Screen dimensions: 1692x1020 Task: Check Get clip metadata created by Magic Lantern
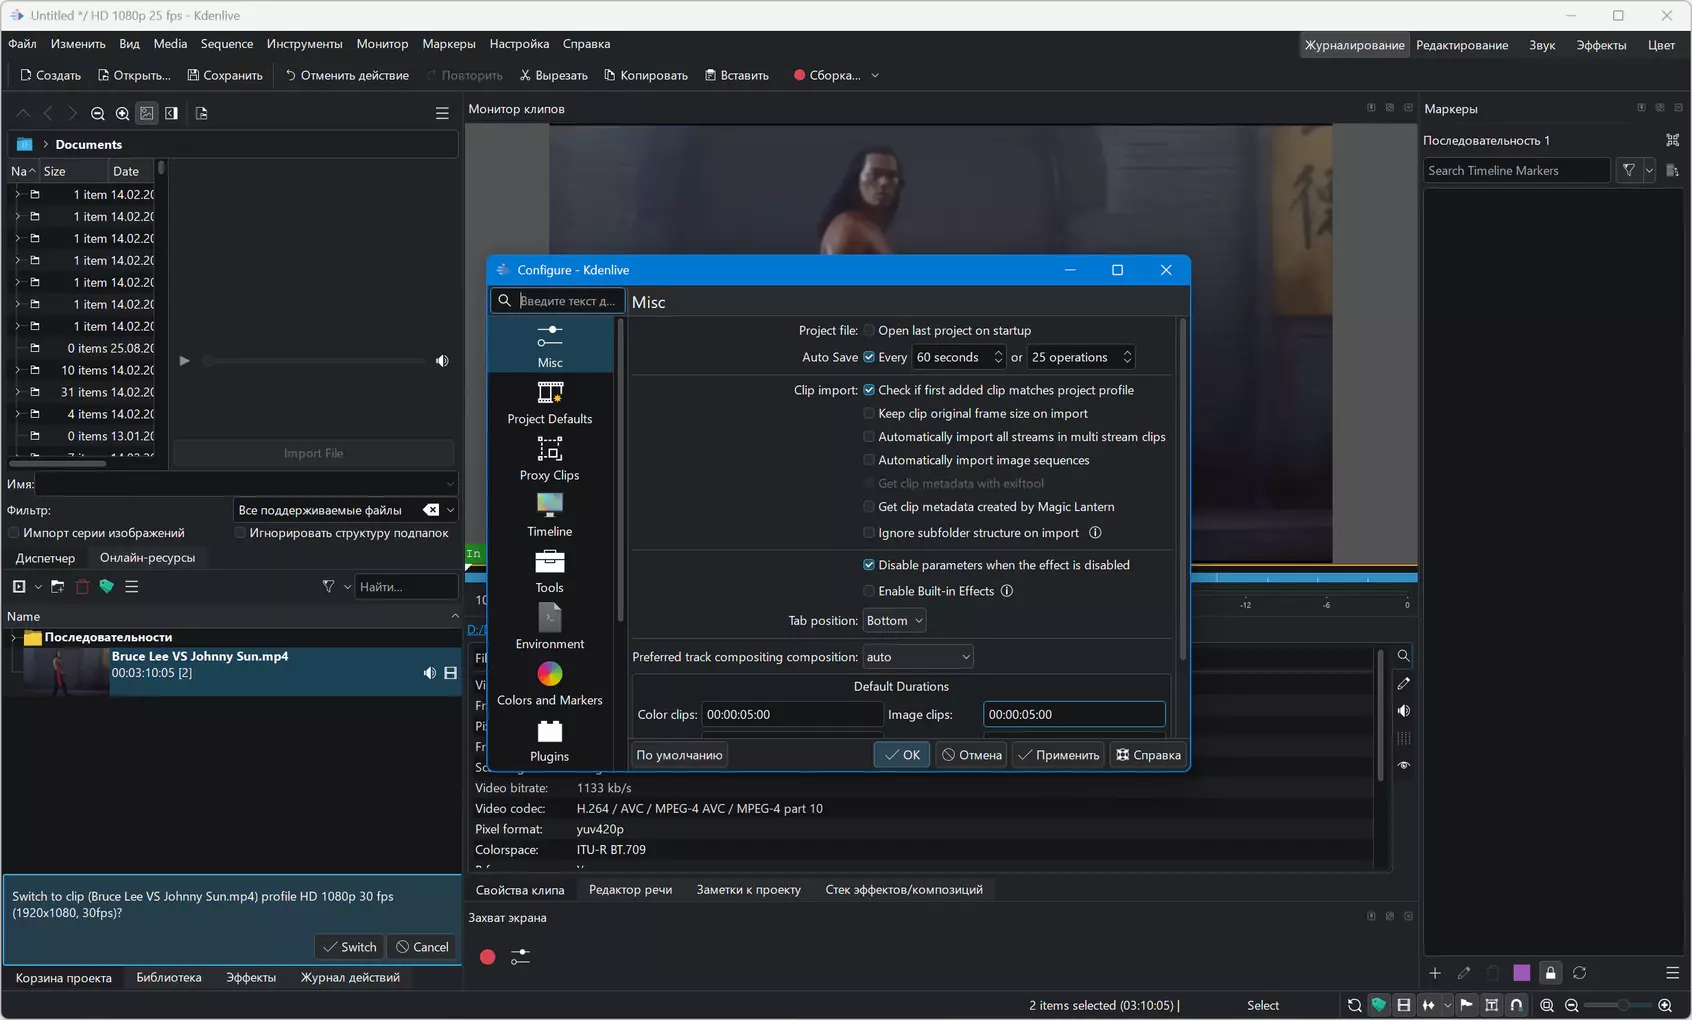tap(869, 507)
